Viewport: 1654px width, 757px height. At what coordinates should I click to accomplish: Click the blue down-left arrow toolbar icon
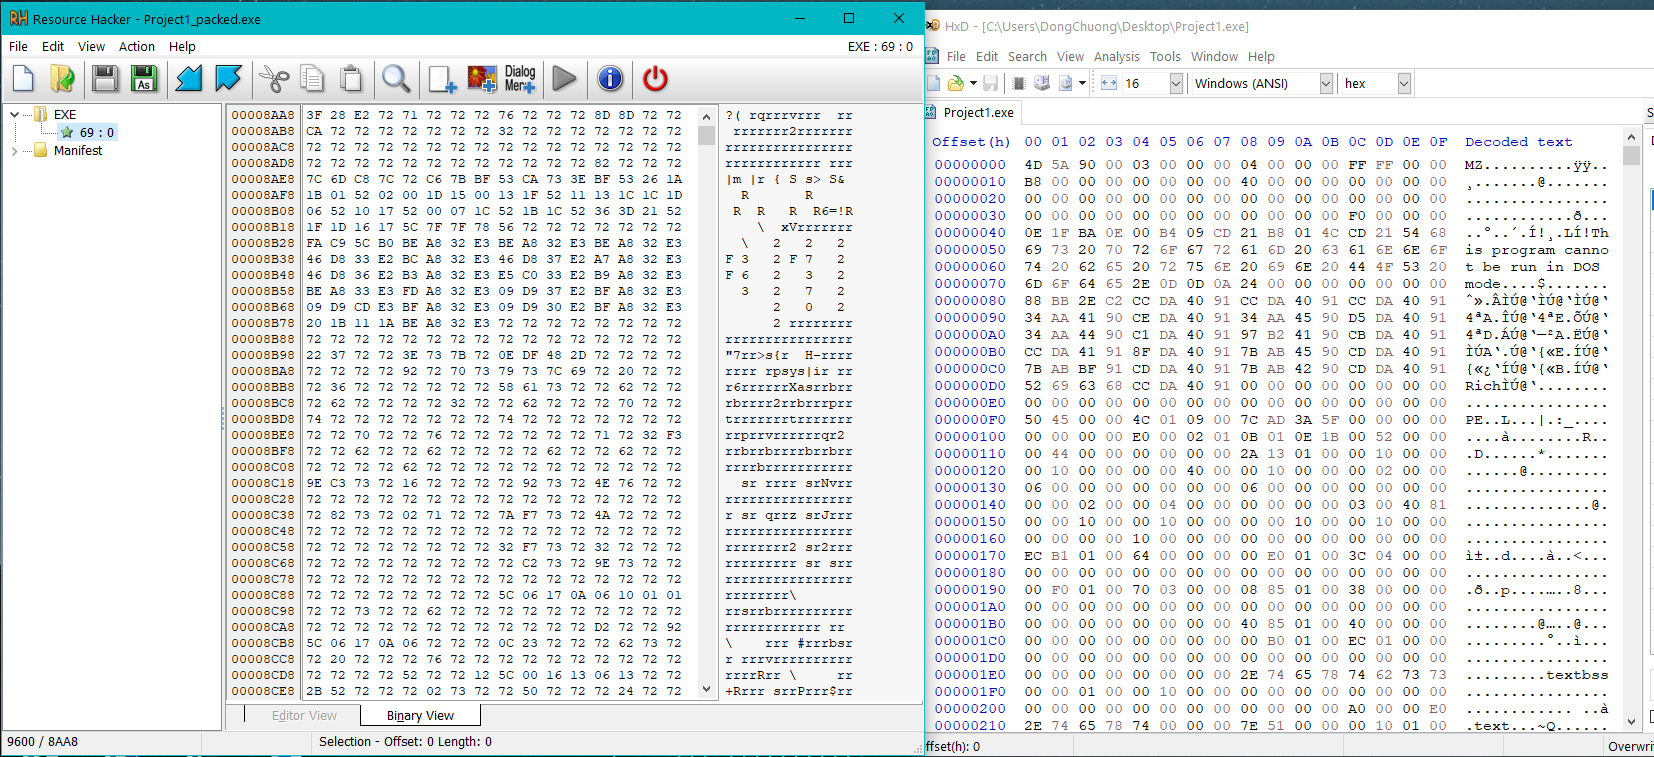(189, 79)
